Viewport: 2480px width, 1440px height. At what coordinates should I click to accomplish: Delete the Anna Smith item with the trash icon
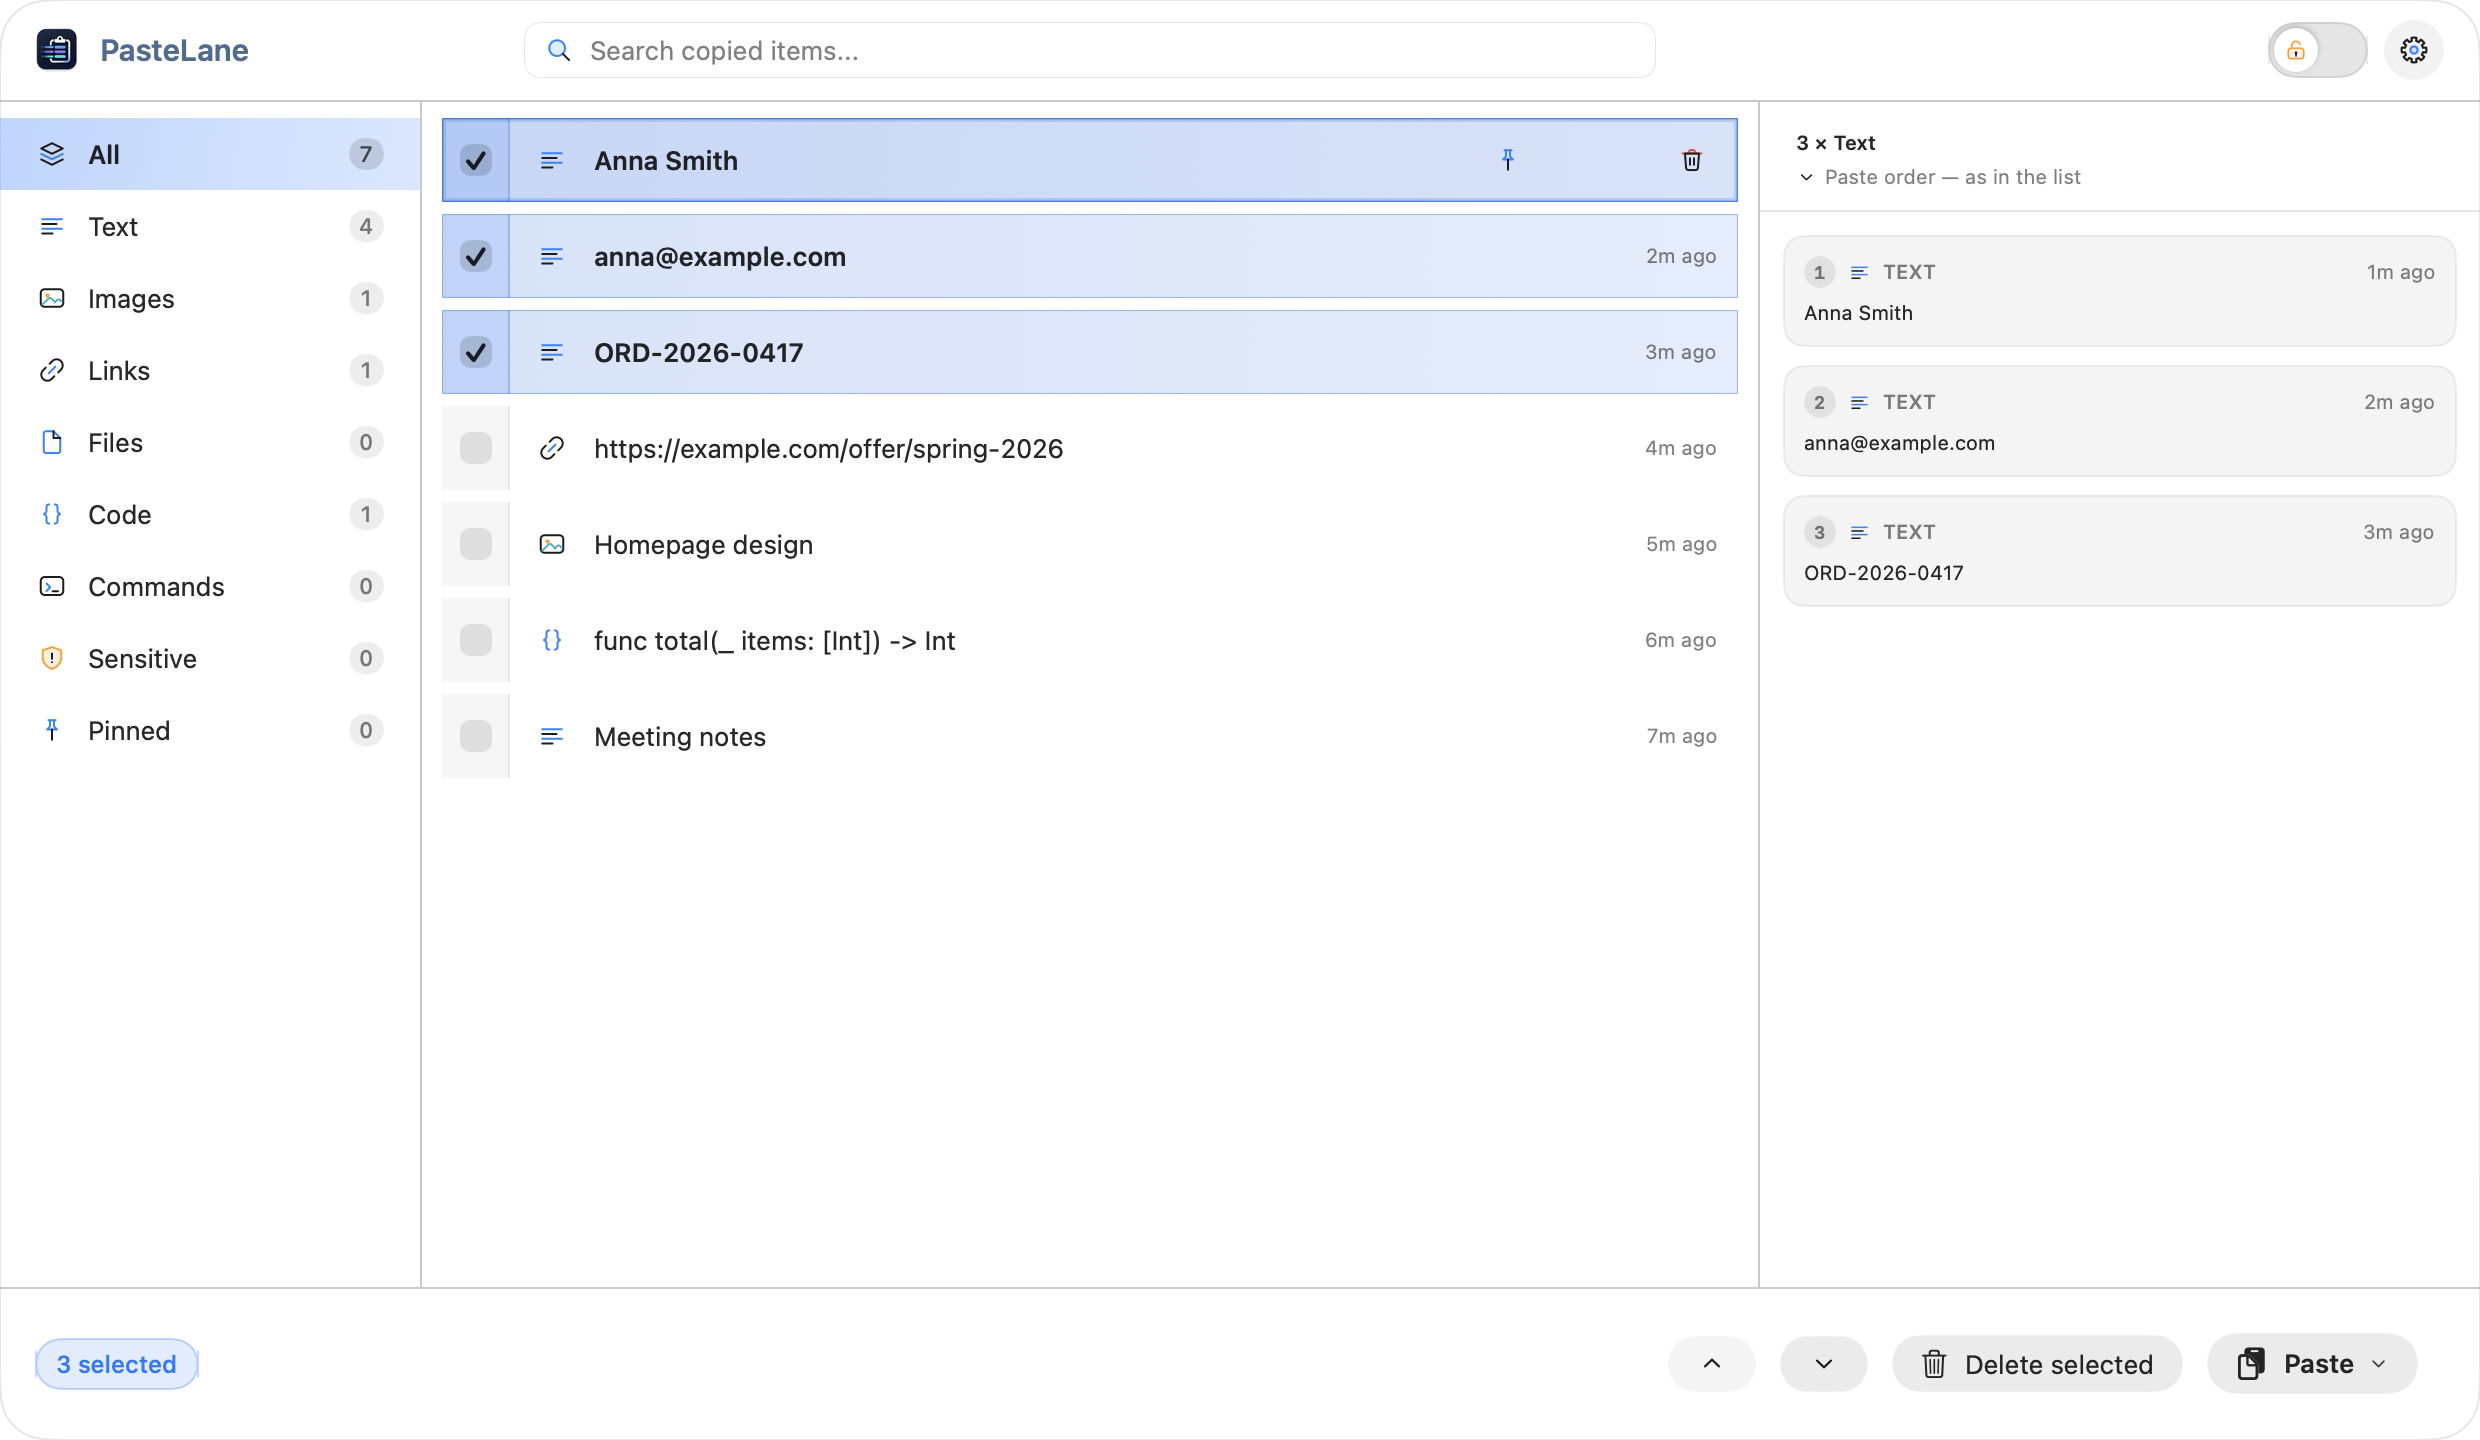point(1691,160)
